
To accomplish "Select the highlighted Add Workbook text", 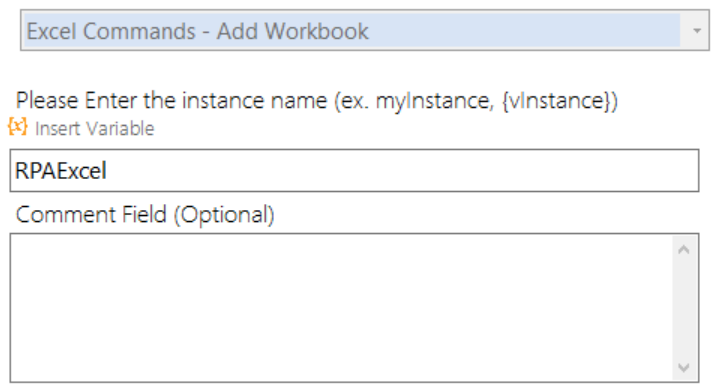I will (x=197, y=31).
